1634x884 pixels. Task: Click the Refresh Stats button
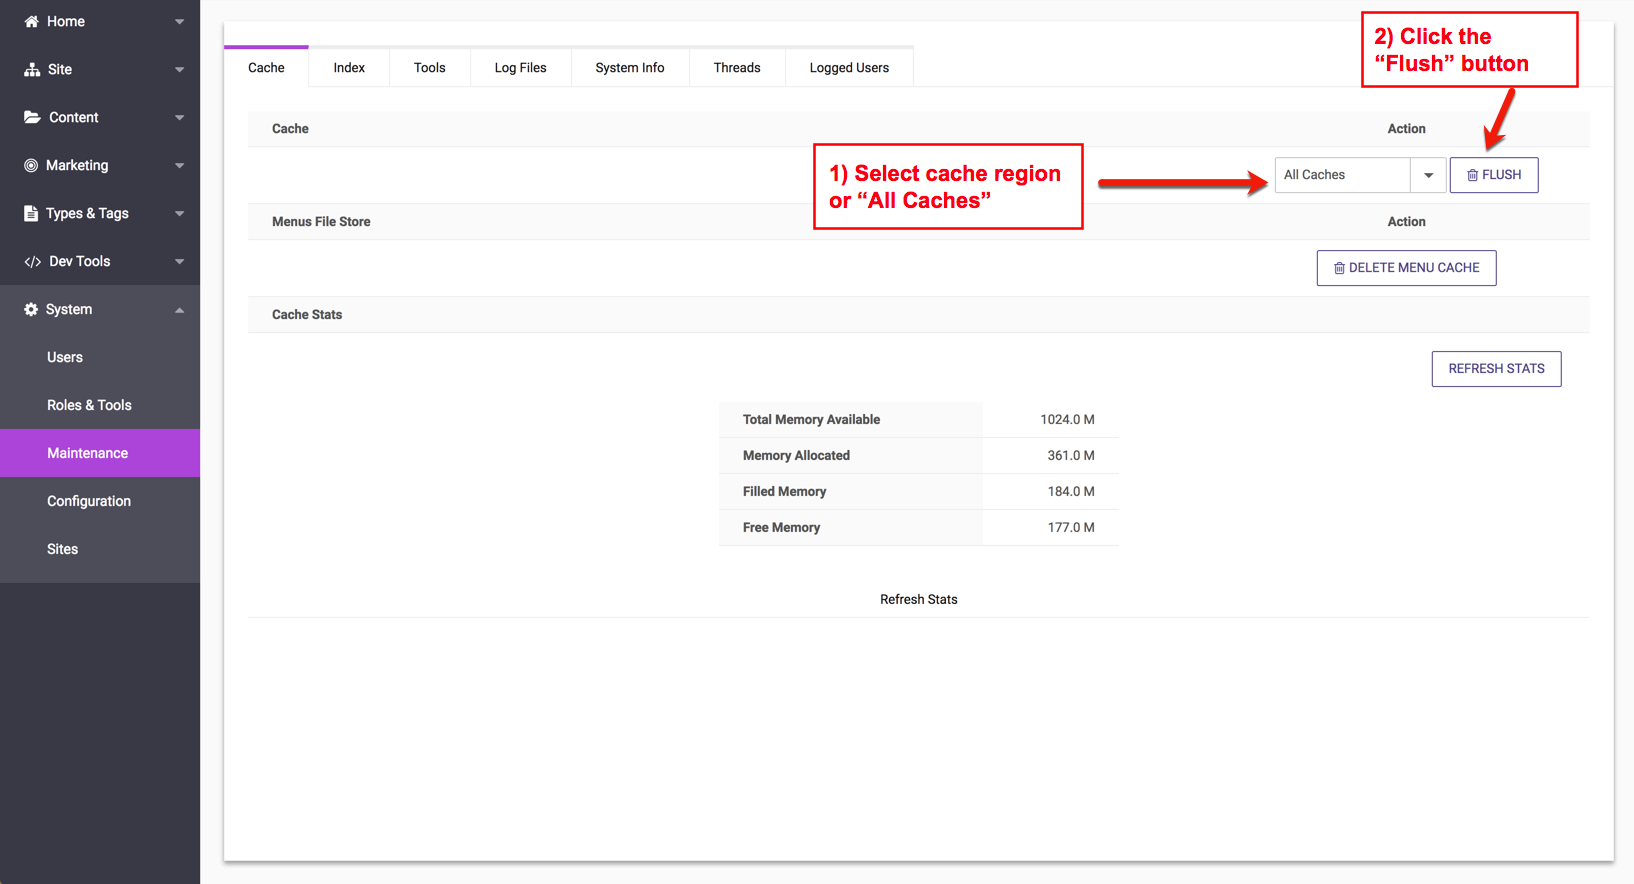(1496, 369)
